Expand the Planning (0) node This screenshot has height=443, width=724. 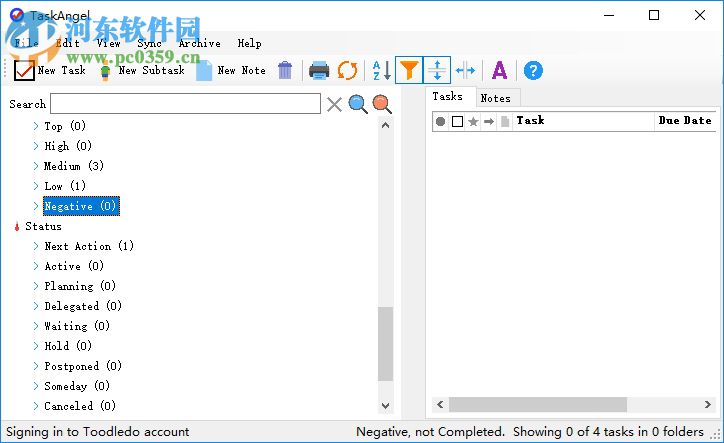pos(36,286)
